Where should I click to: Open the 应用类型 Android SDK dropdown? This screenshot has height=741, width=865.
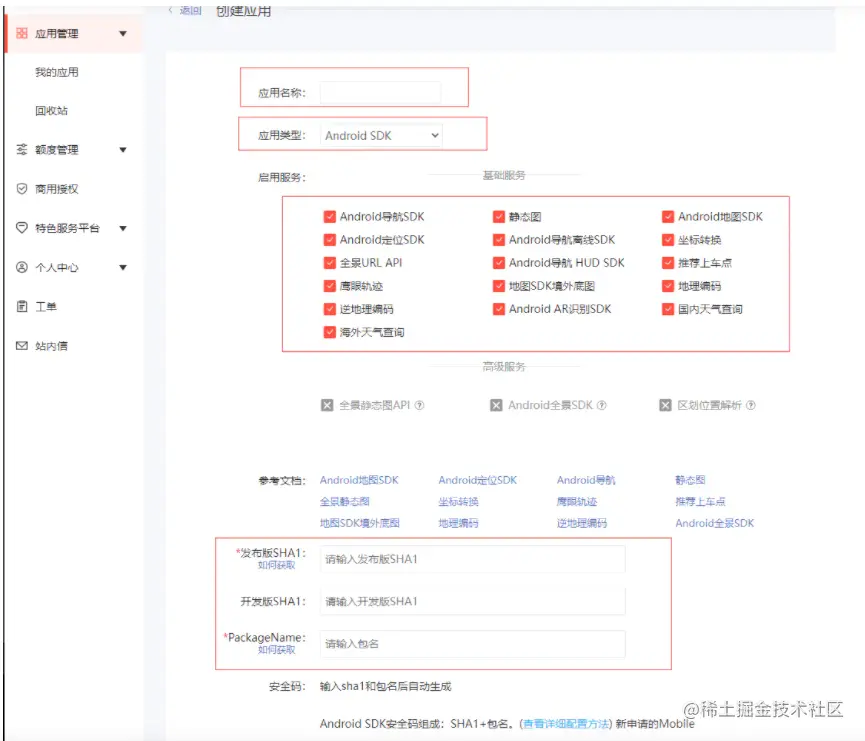[381, 135]
